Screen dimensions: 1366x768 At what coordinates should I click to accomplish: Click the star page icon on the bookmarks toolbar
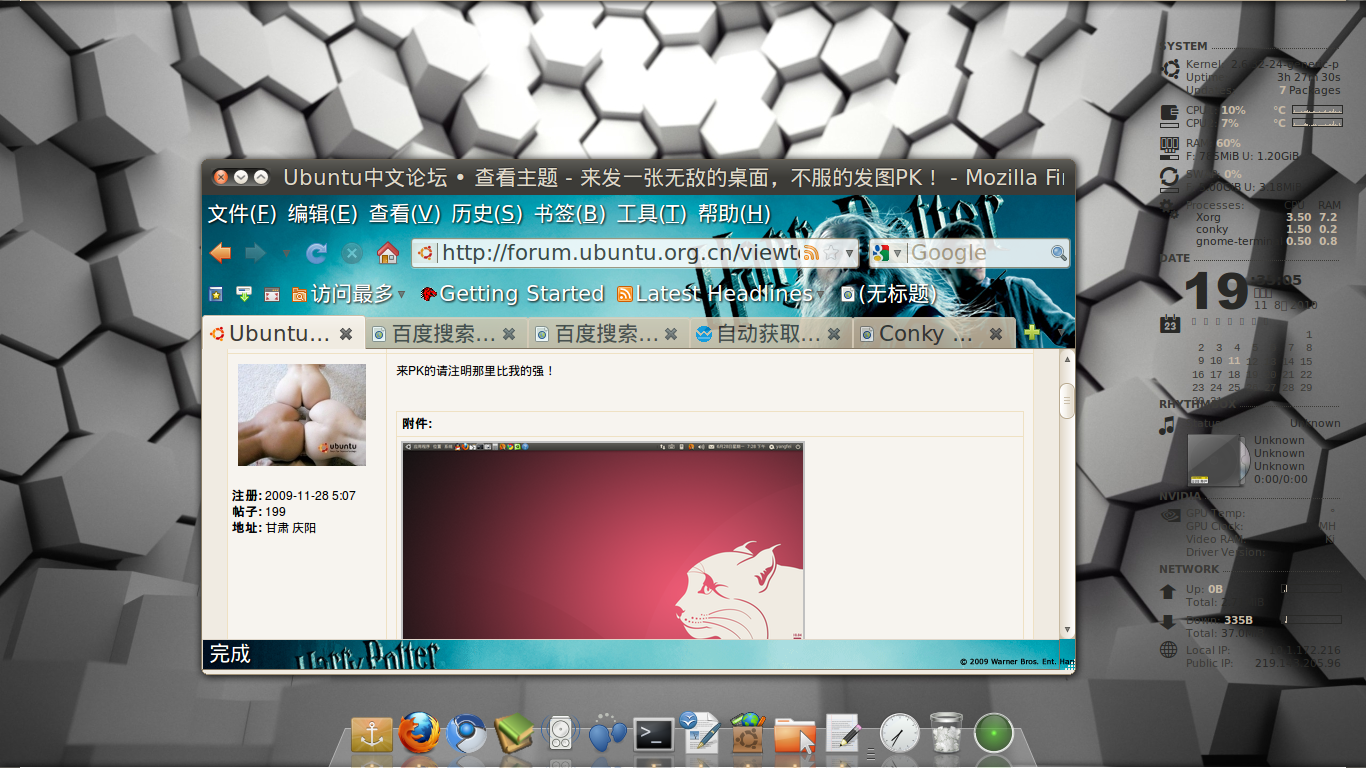click(x=215, y=294)
